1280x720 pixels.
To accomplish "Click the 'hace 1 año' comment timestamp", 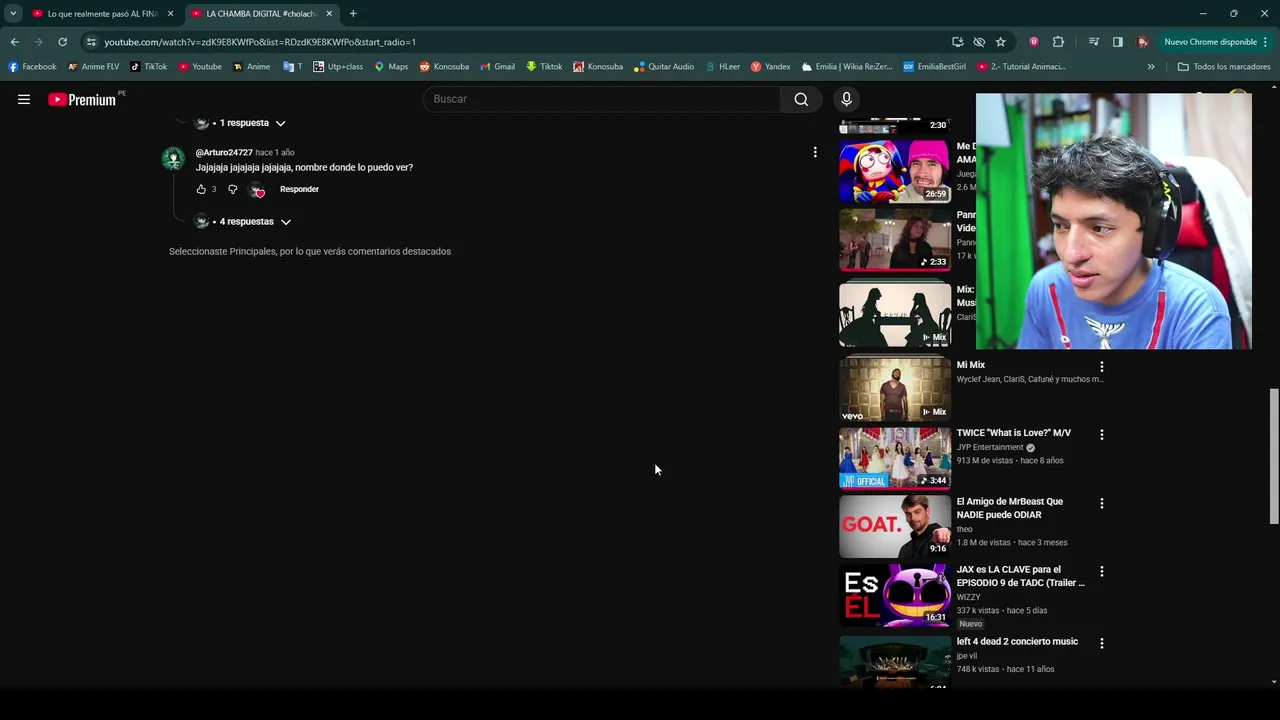I will tap(275, 152).
